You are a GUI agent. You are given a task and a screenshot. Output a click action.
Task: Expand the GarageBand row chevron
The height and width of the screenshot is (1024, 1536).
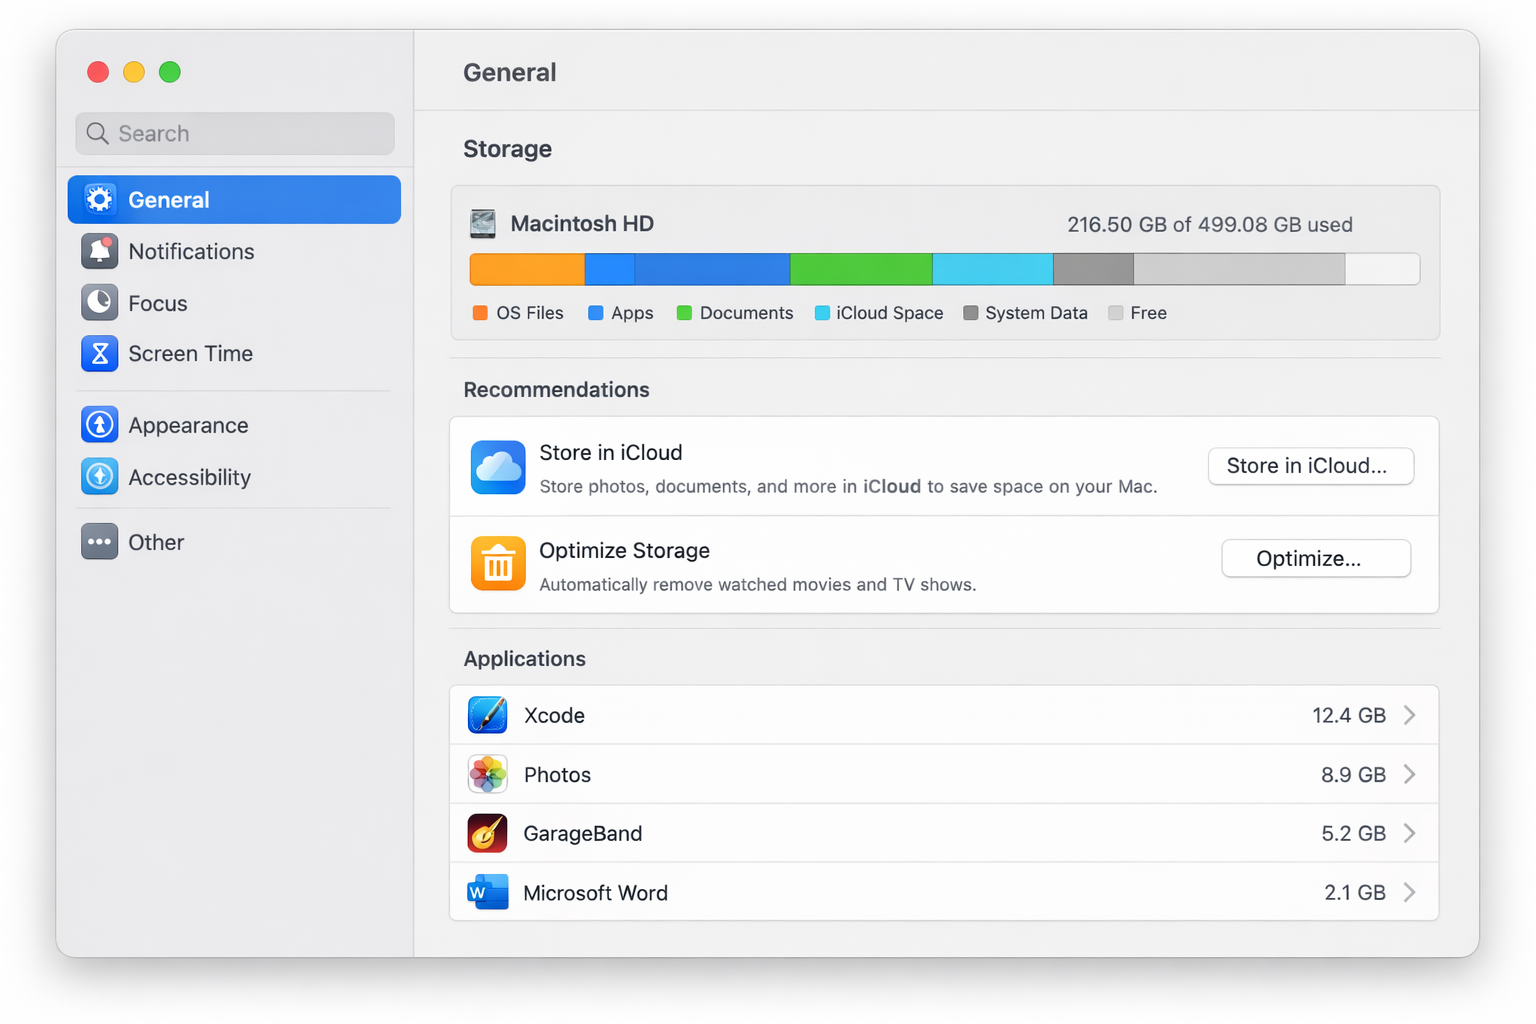click(x=1410, y=833)
